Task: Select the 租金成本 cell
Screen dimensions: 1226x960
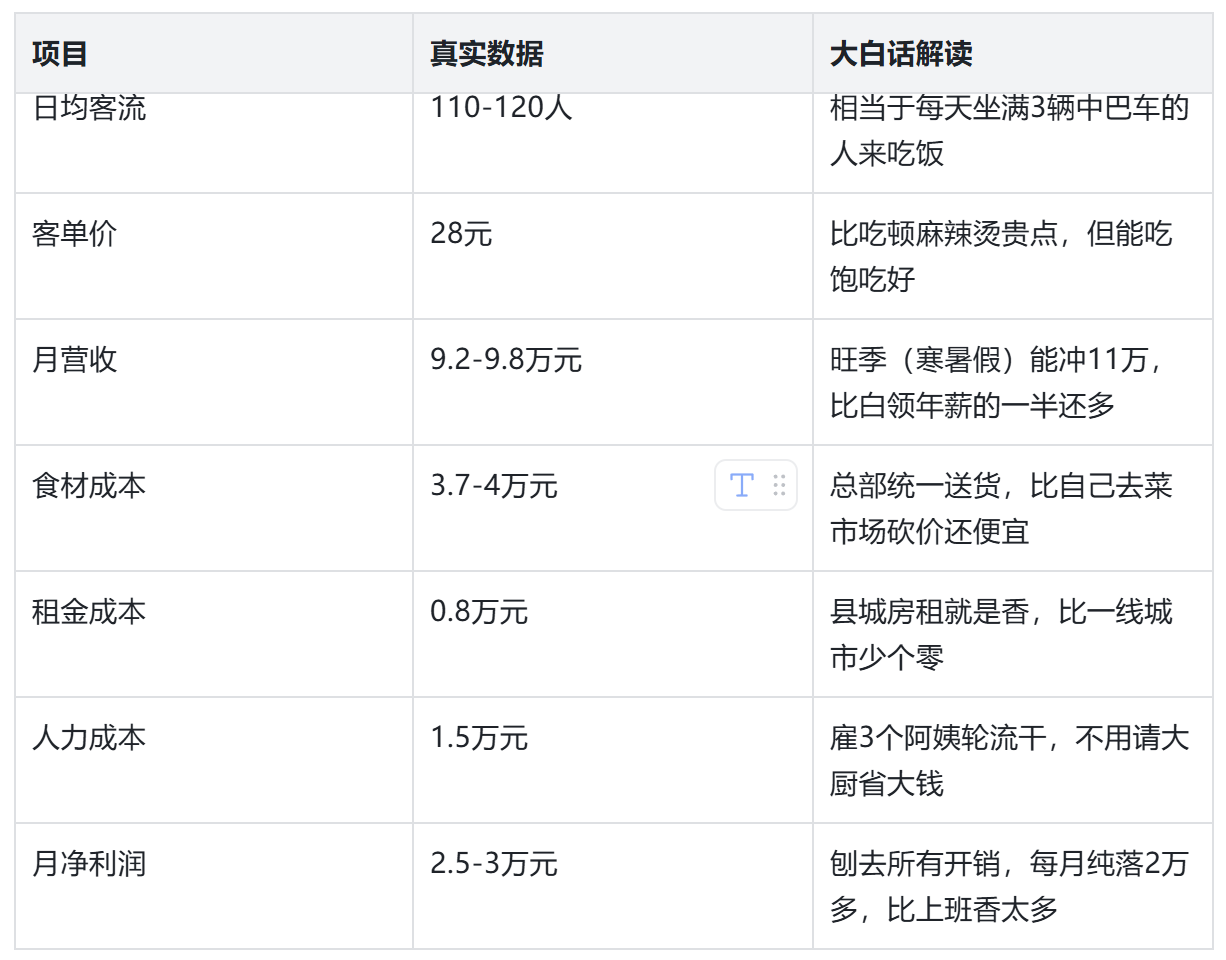Action: [x=89, y=612]
